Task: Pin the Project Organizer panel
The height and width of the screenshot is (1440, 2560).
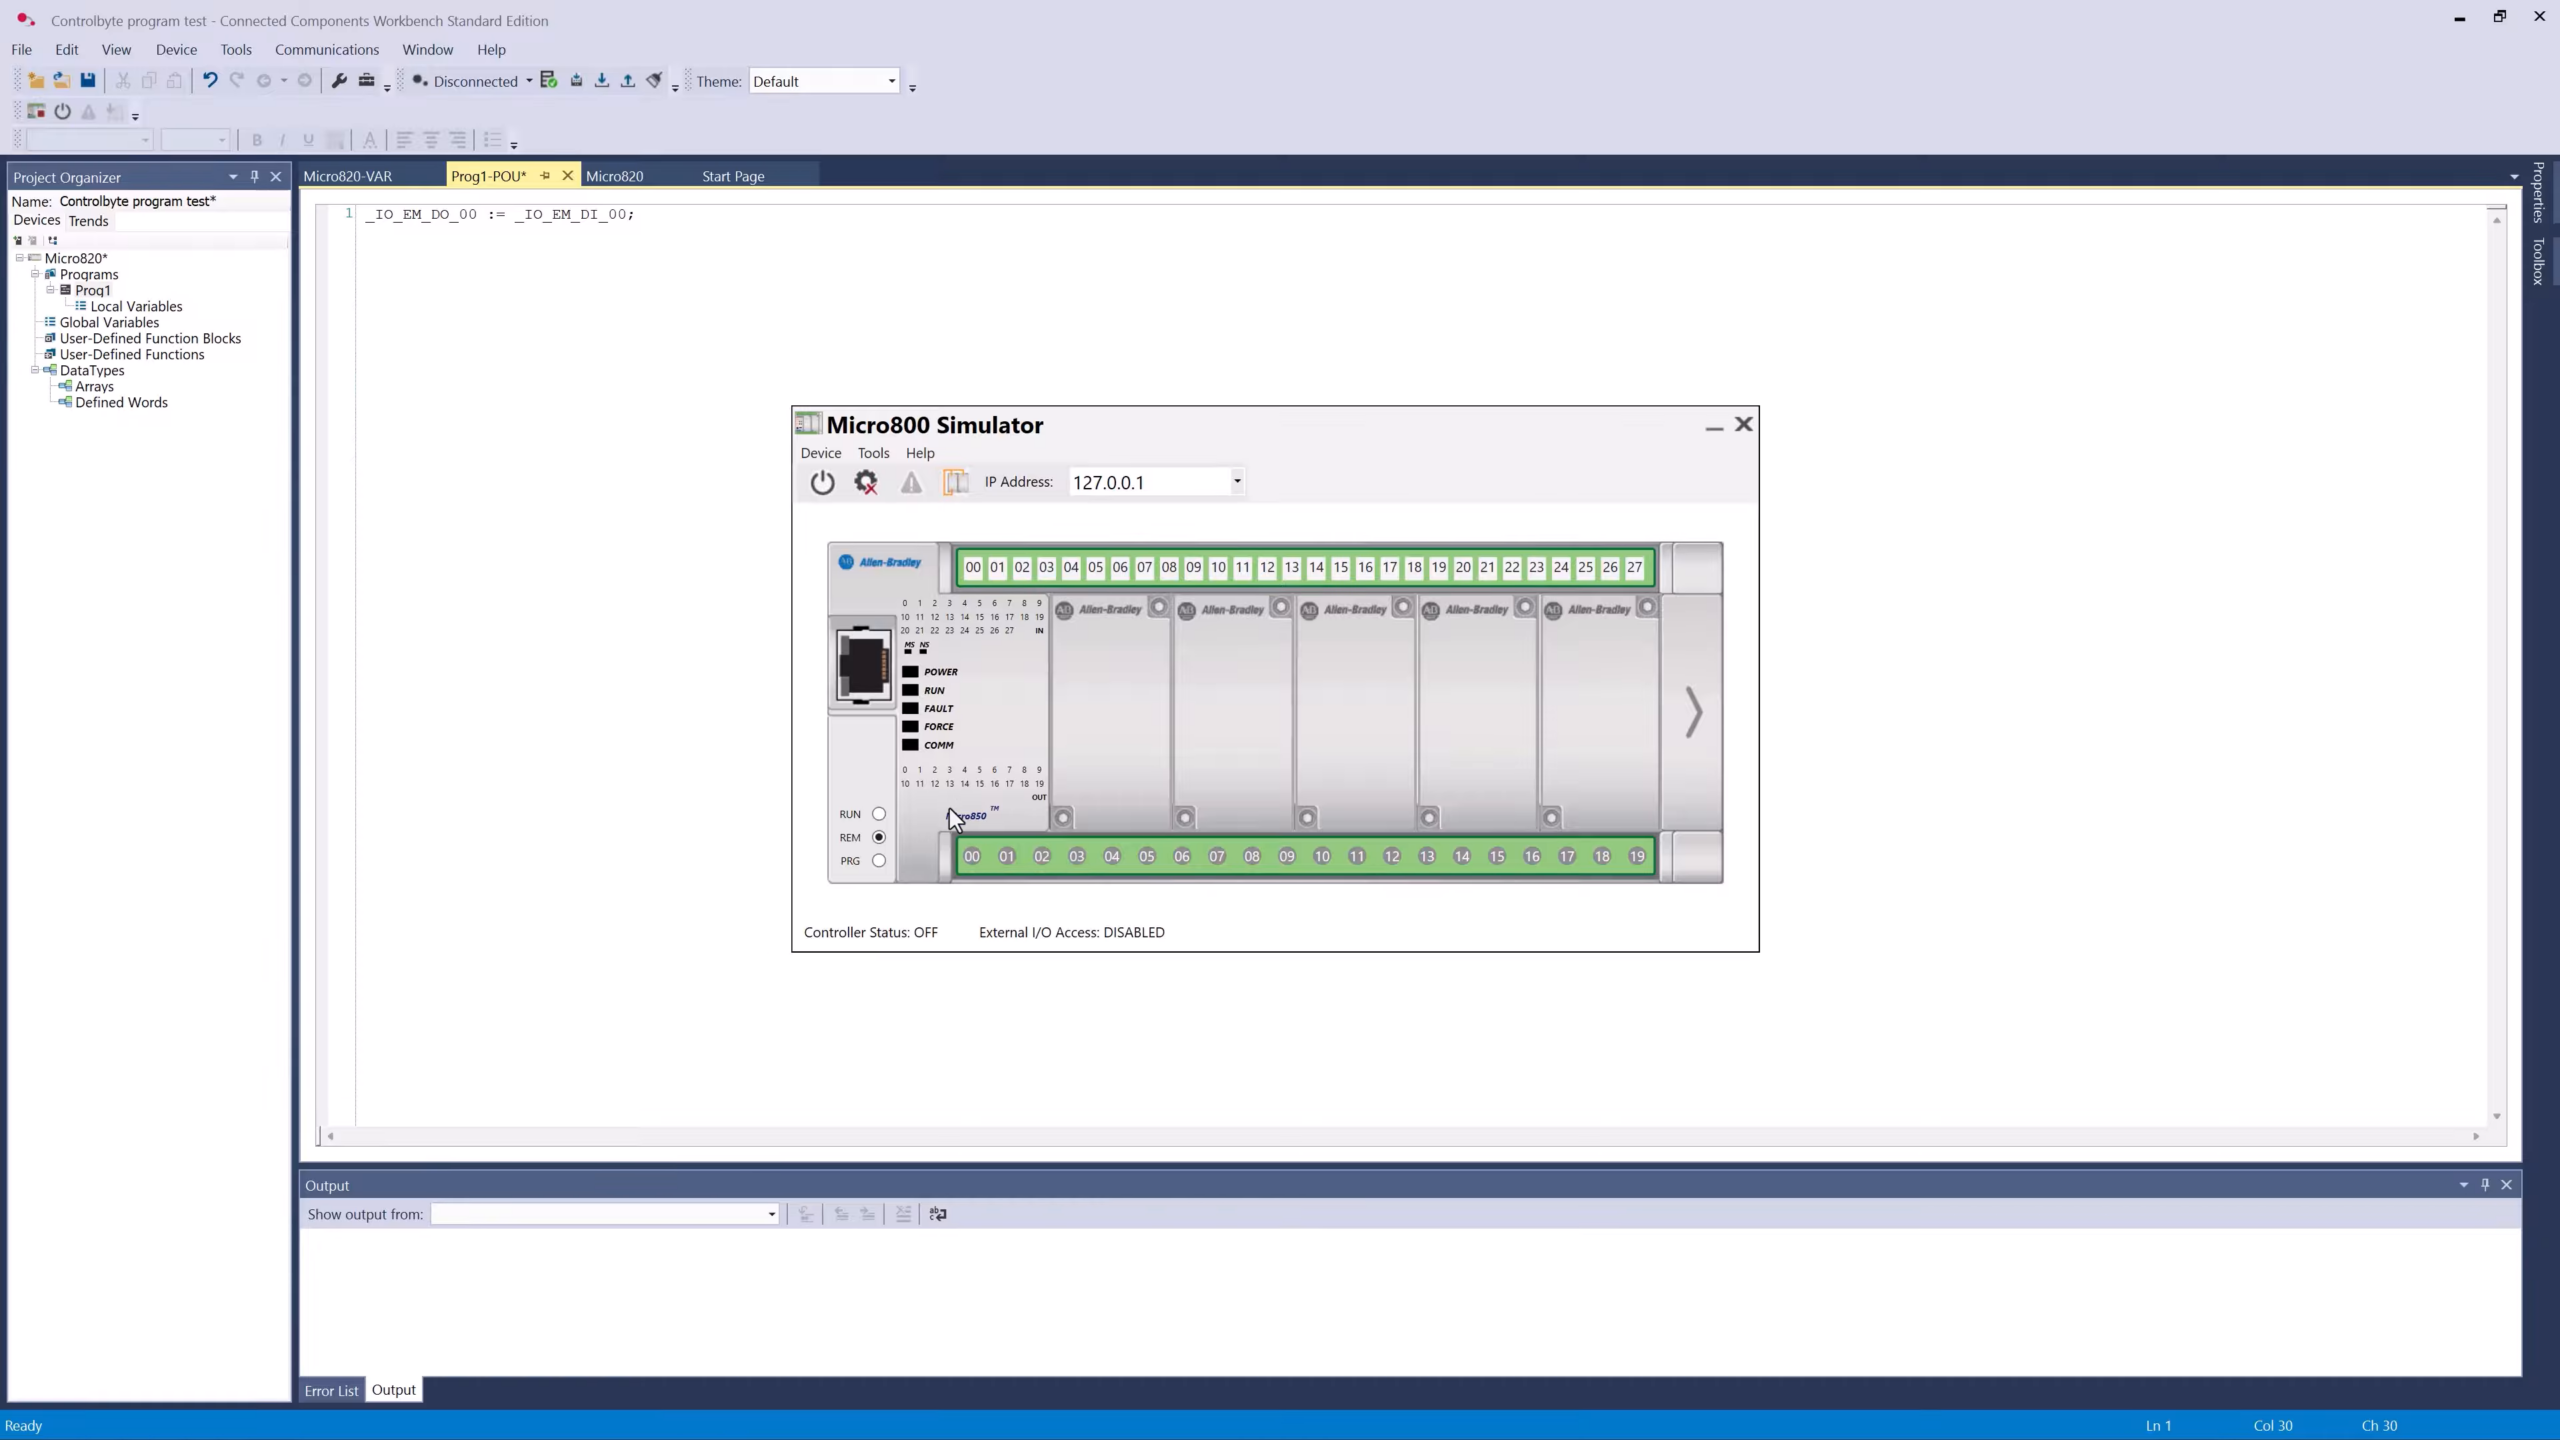Action: coord(255,177)
